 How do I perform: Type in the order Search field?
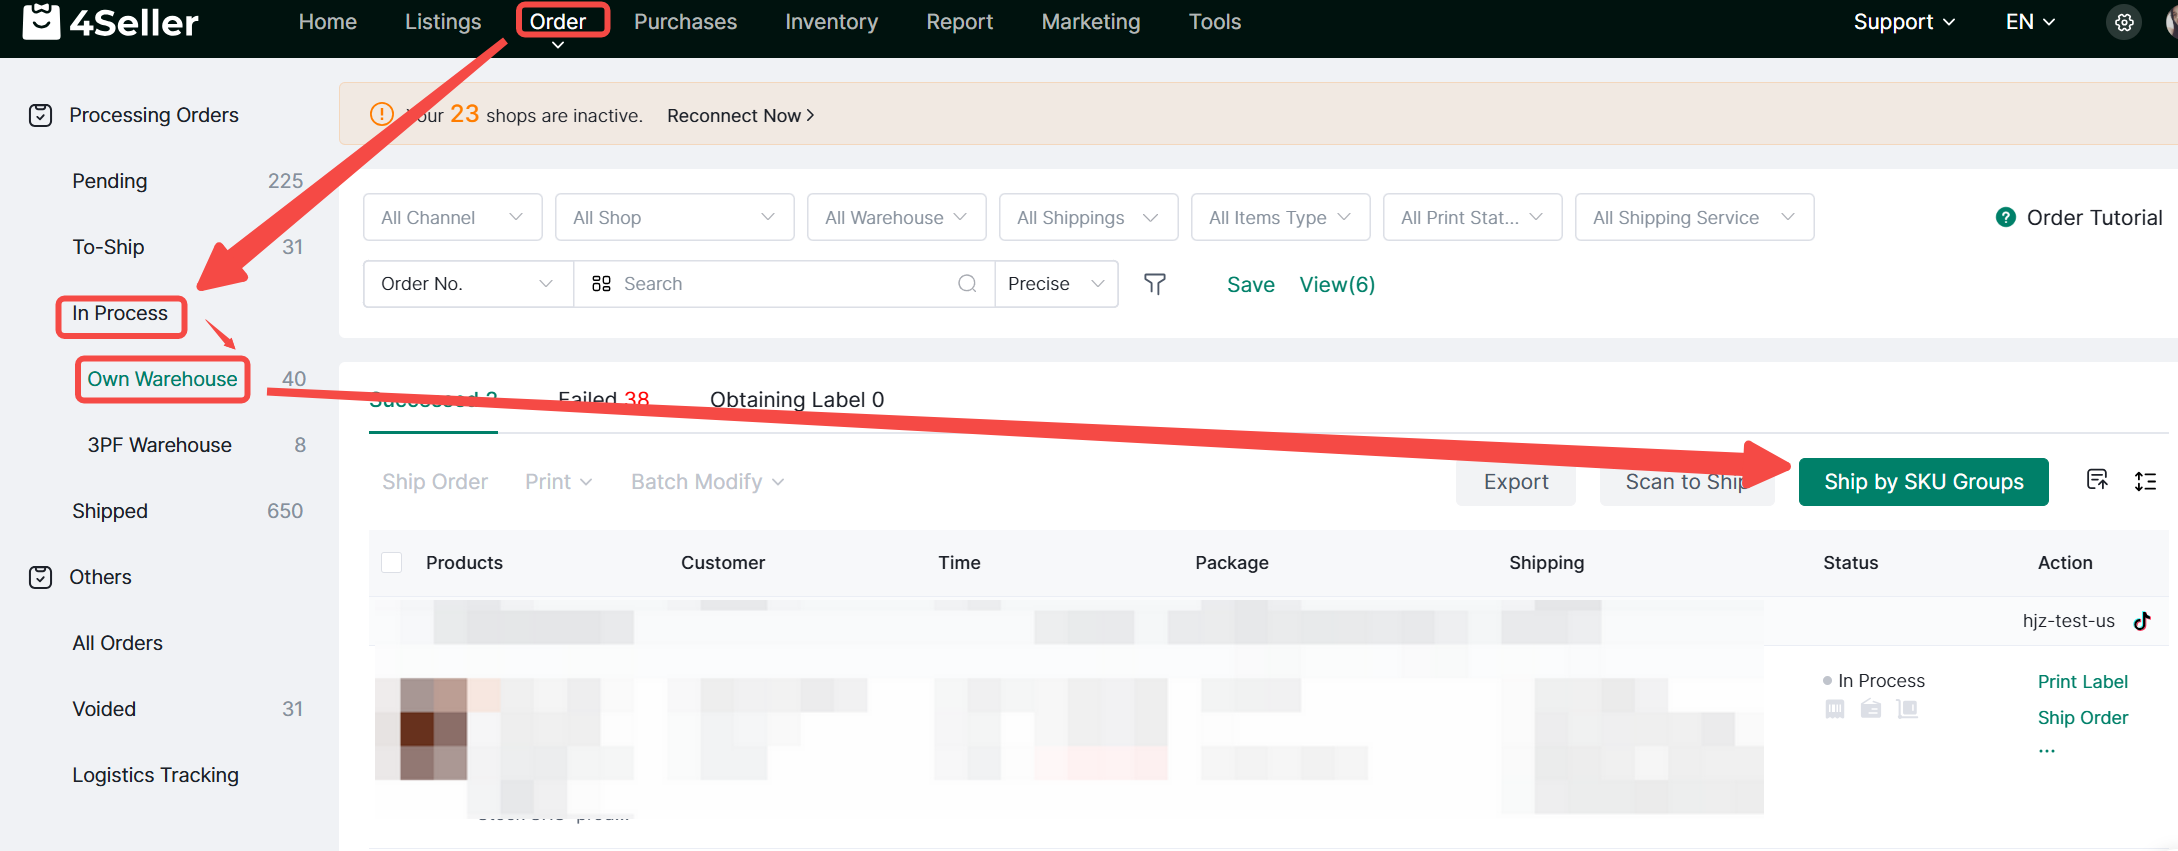tap(780, 284)
